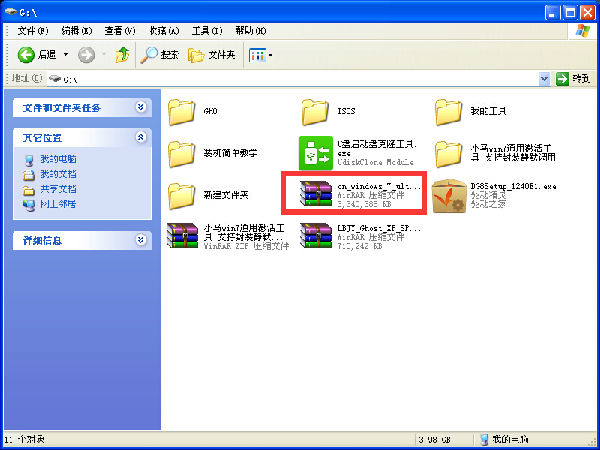Image resolution: width=600 pixels, height=450 pixels.
Task: Click the Back navigation arrow icon
Action: tap(26, 54)
